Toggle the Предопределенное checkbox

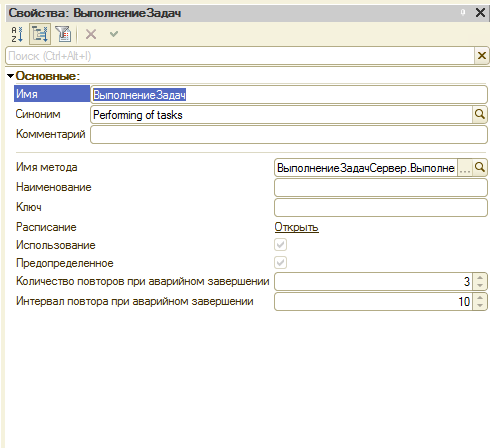280,263
